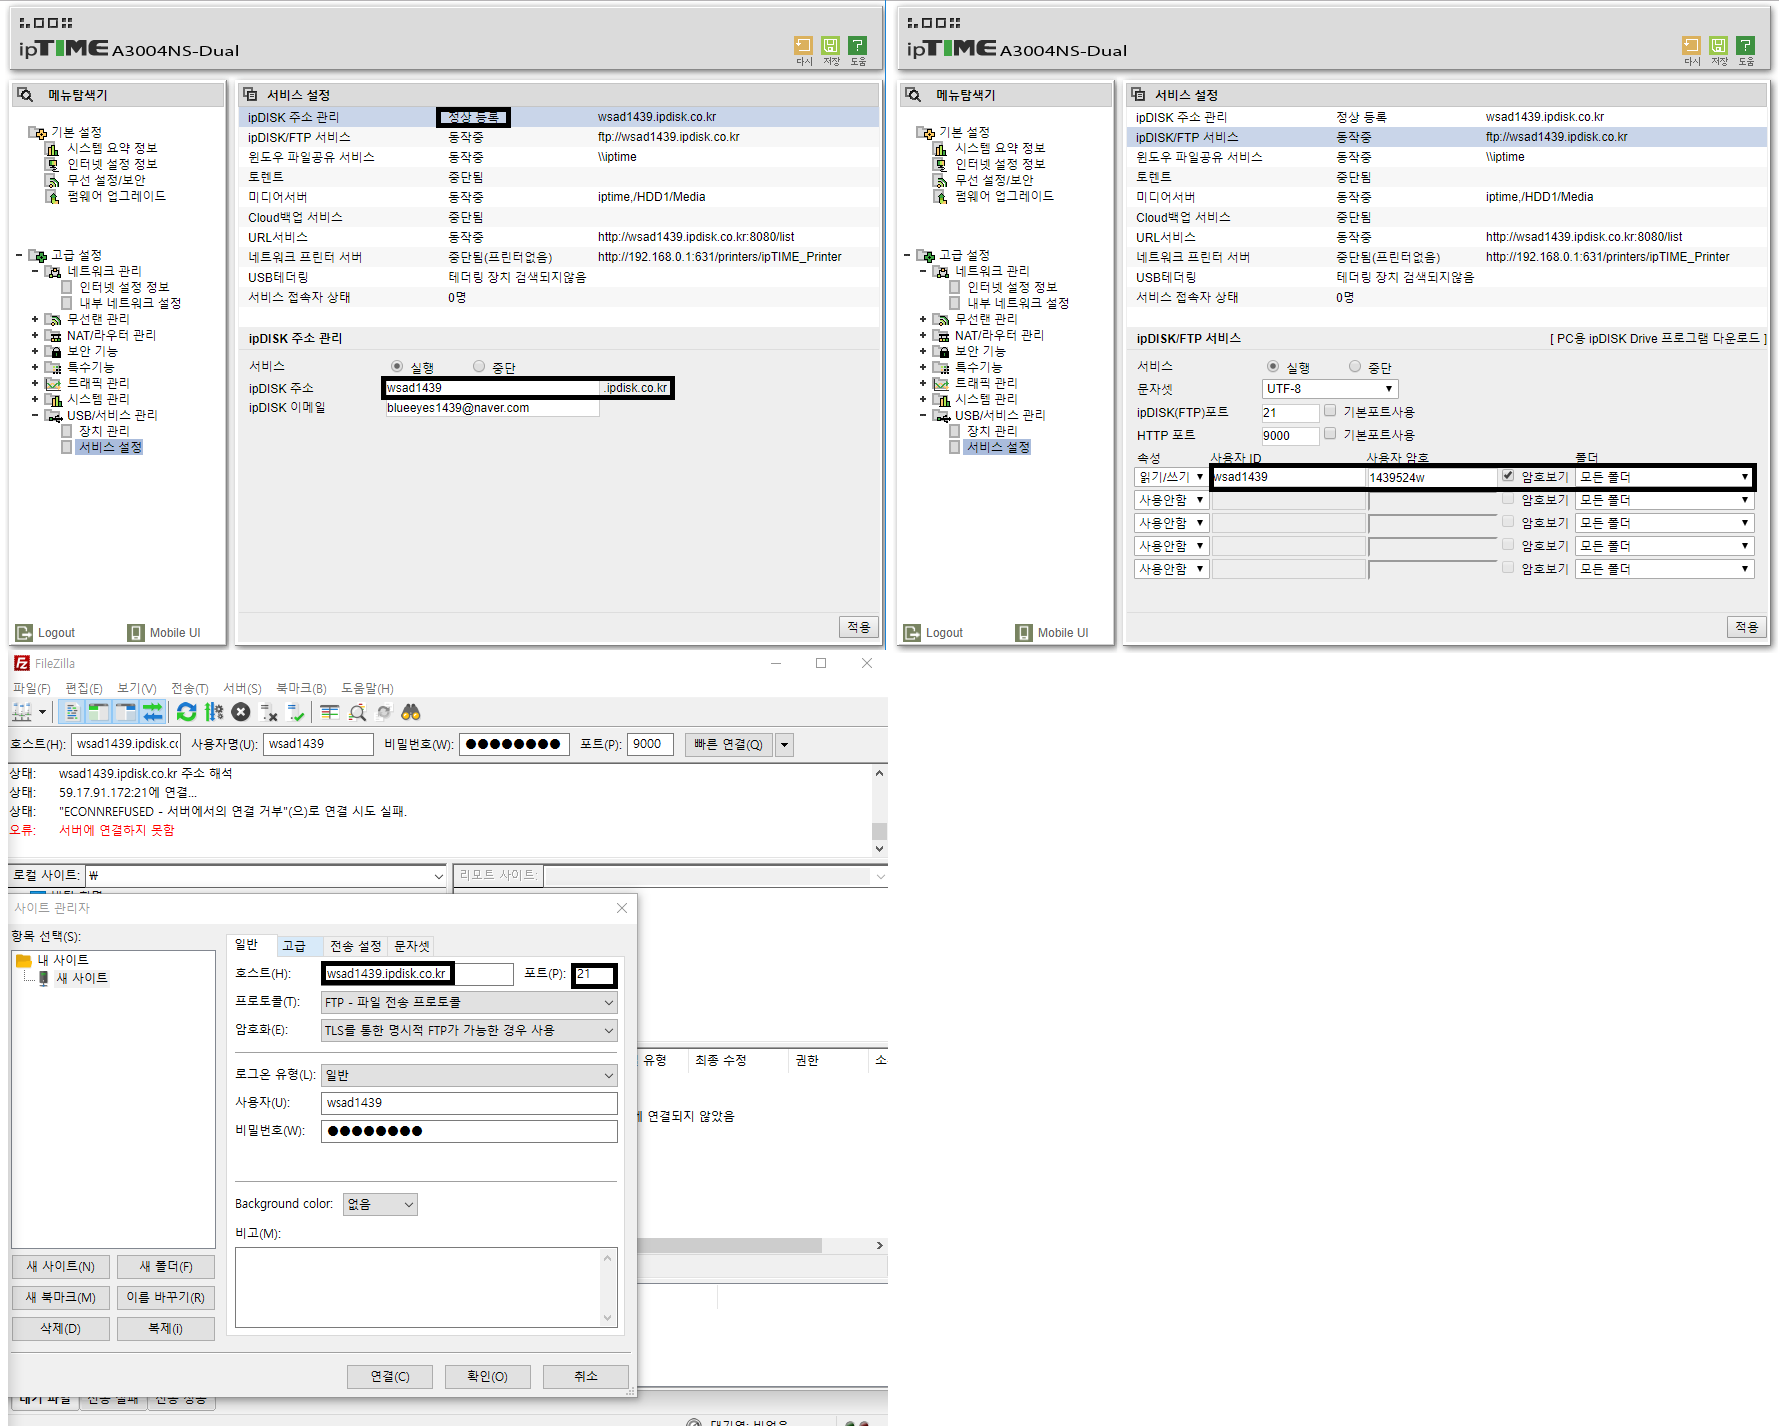Viewport: 1779px width, 1426px height.
Task: Click the 저장 save icon in left ipTIME header
Action: [830, 46]
